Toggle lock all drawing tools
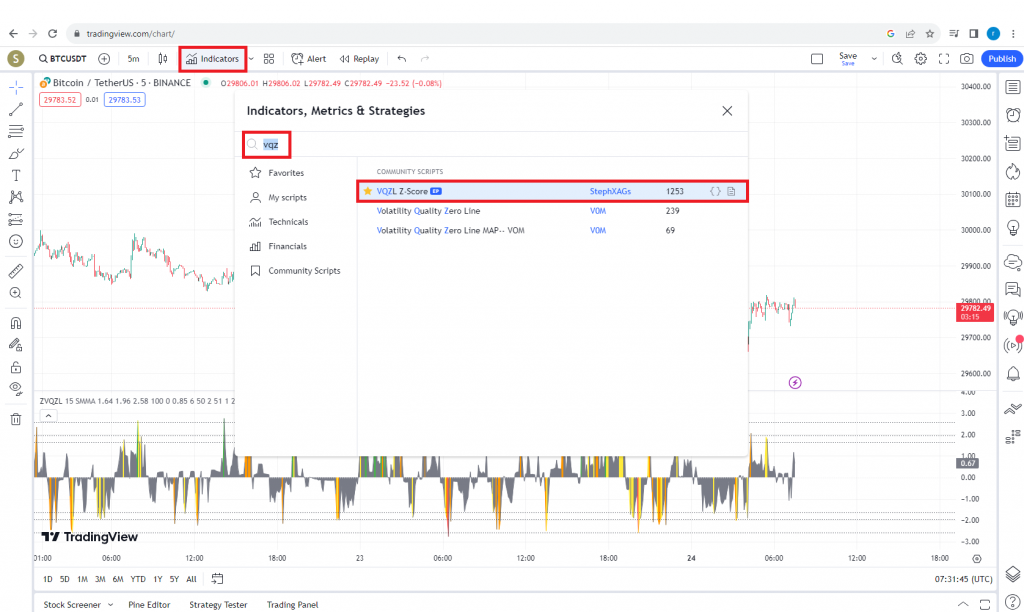The image size is (1024, 612). click(16, 367)
